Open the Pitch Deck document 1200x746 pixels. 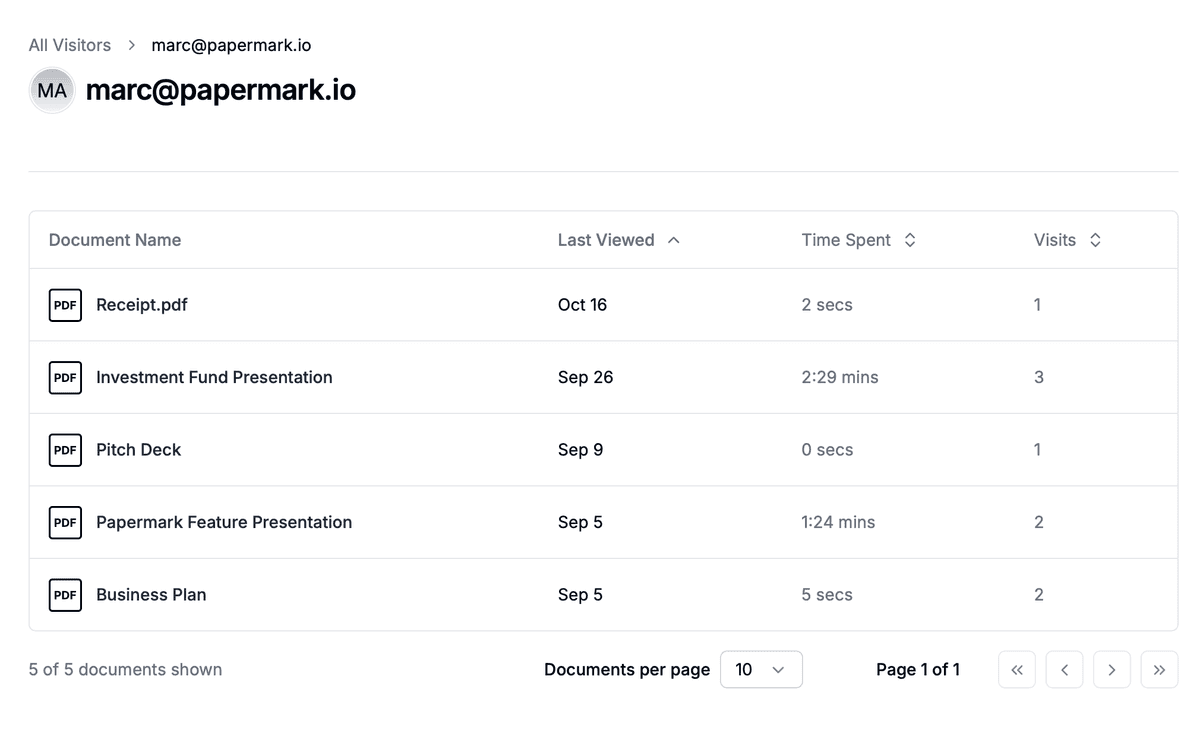click(x=138, y=450)
